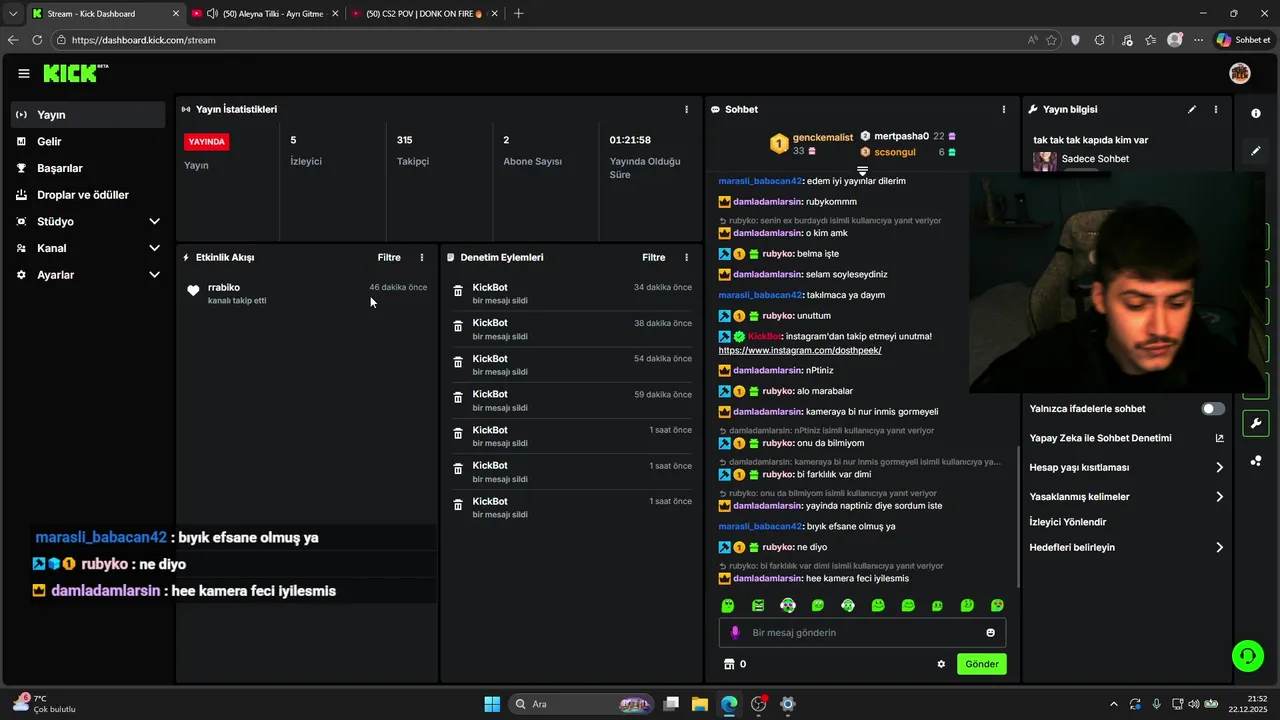
Task: Add page to favorites star icon
Action: pos(1052,40)
